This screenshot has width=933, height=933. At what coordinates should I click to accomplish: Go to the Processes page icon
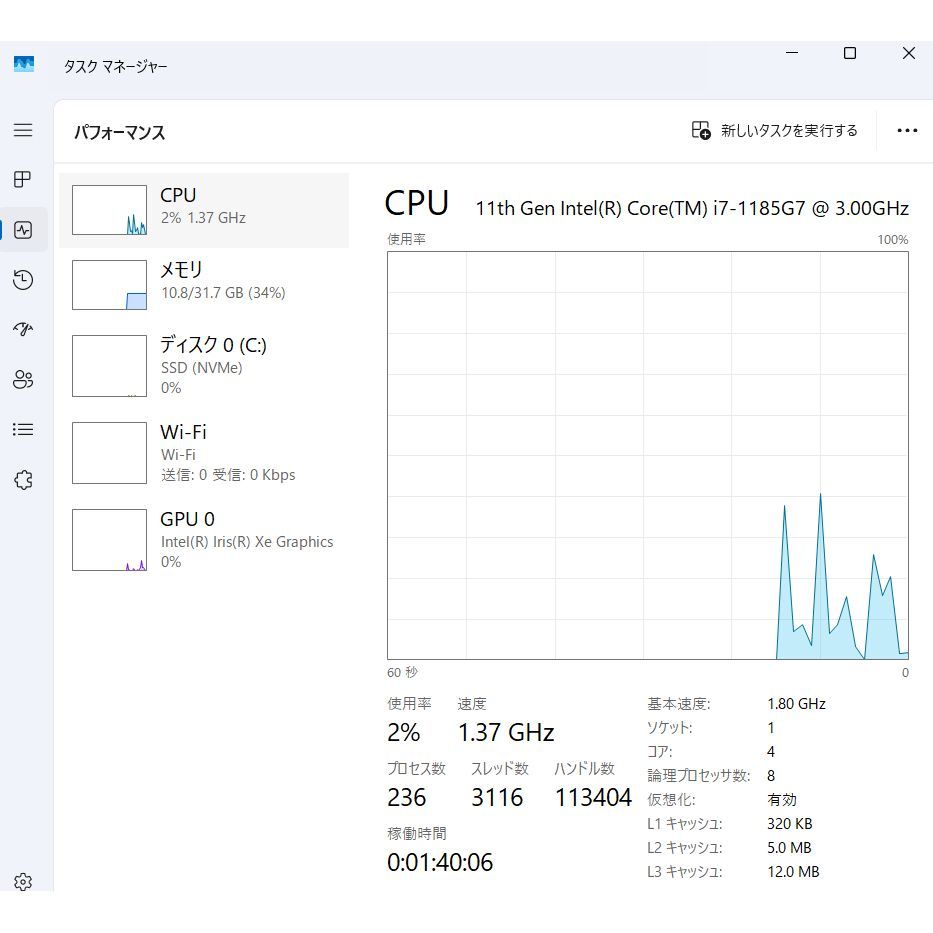(23, 180)
